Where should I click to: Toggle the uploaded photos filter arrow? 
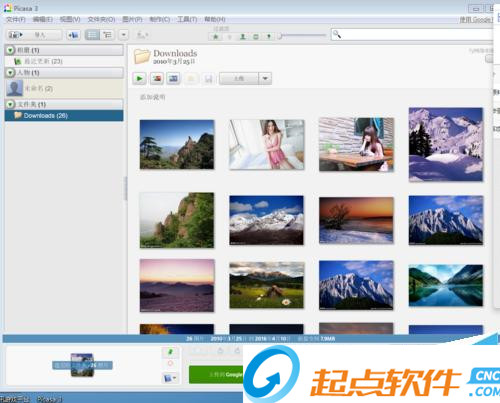(x=229, y=37)
